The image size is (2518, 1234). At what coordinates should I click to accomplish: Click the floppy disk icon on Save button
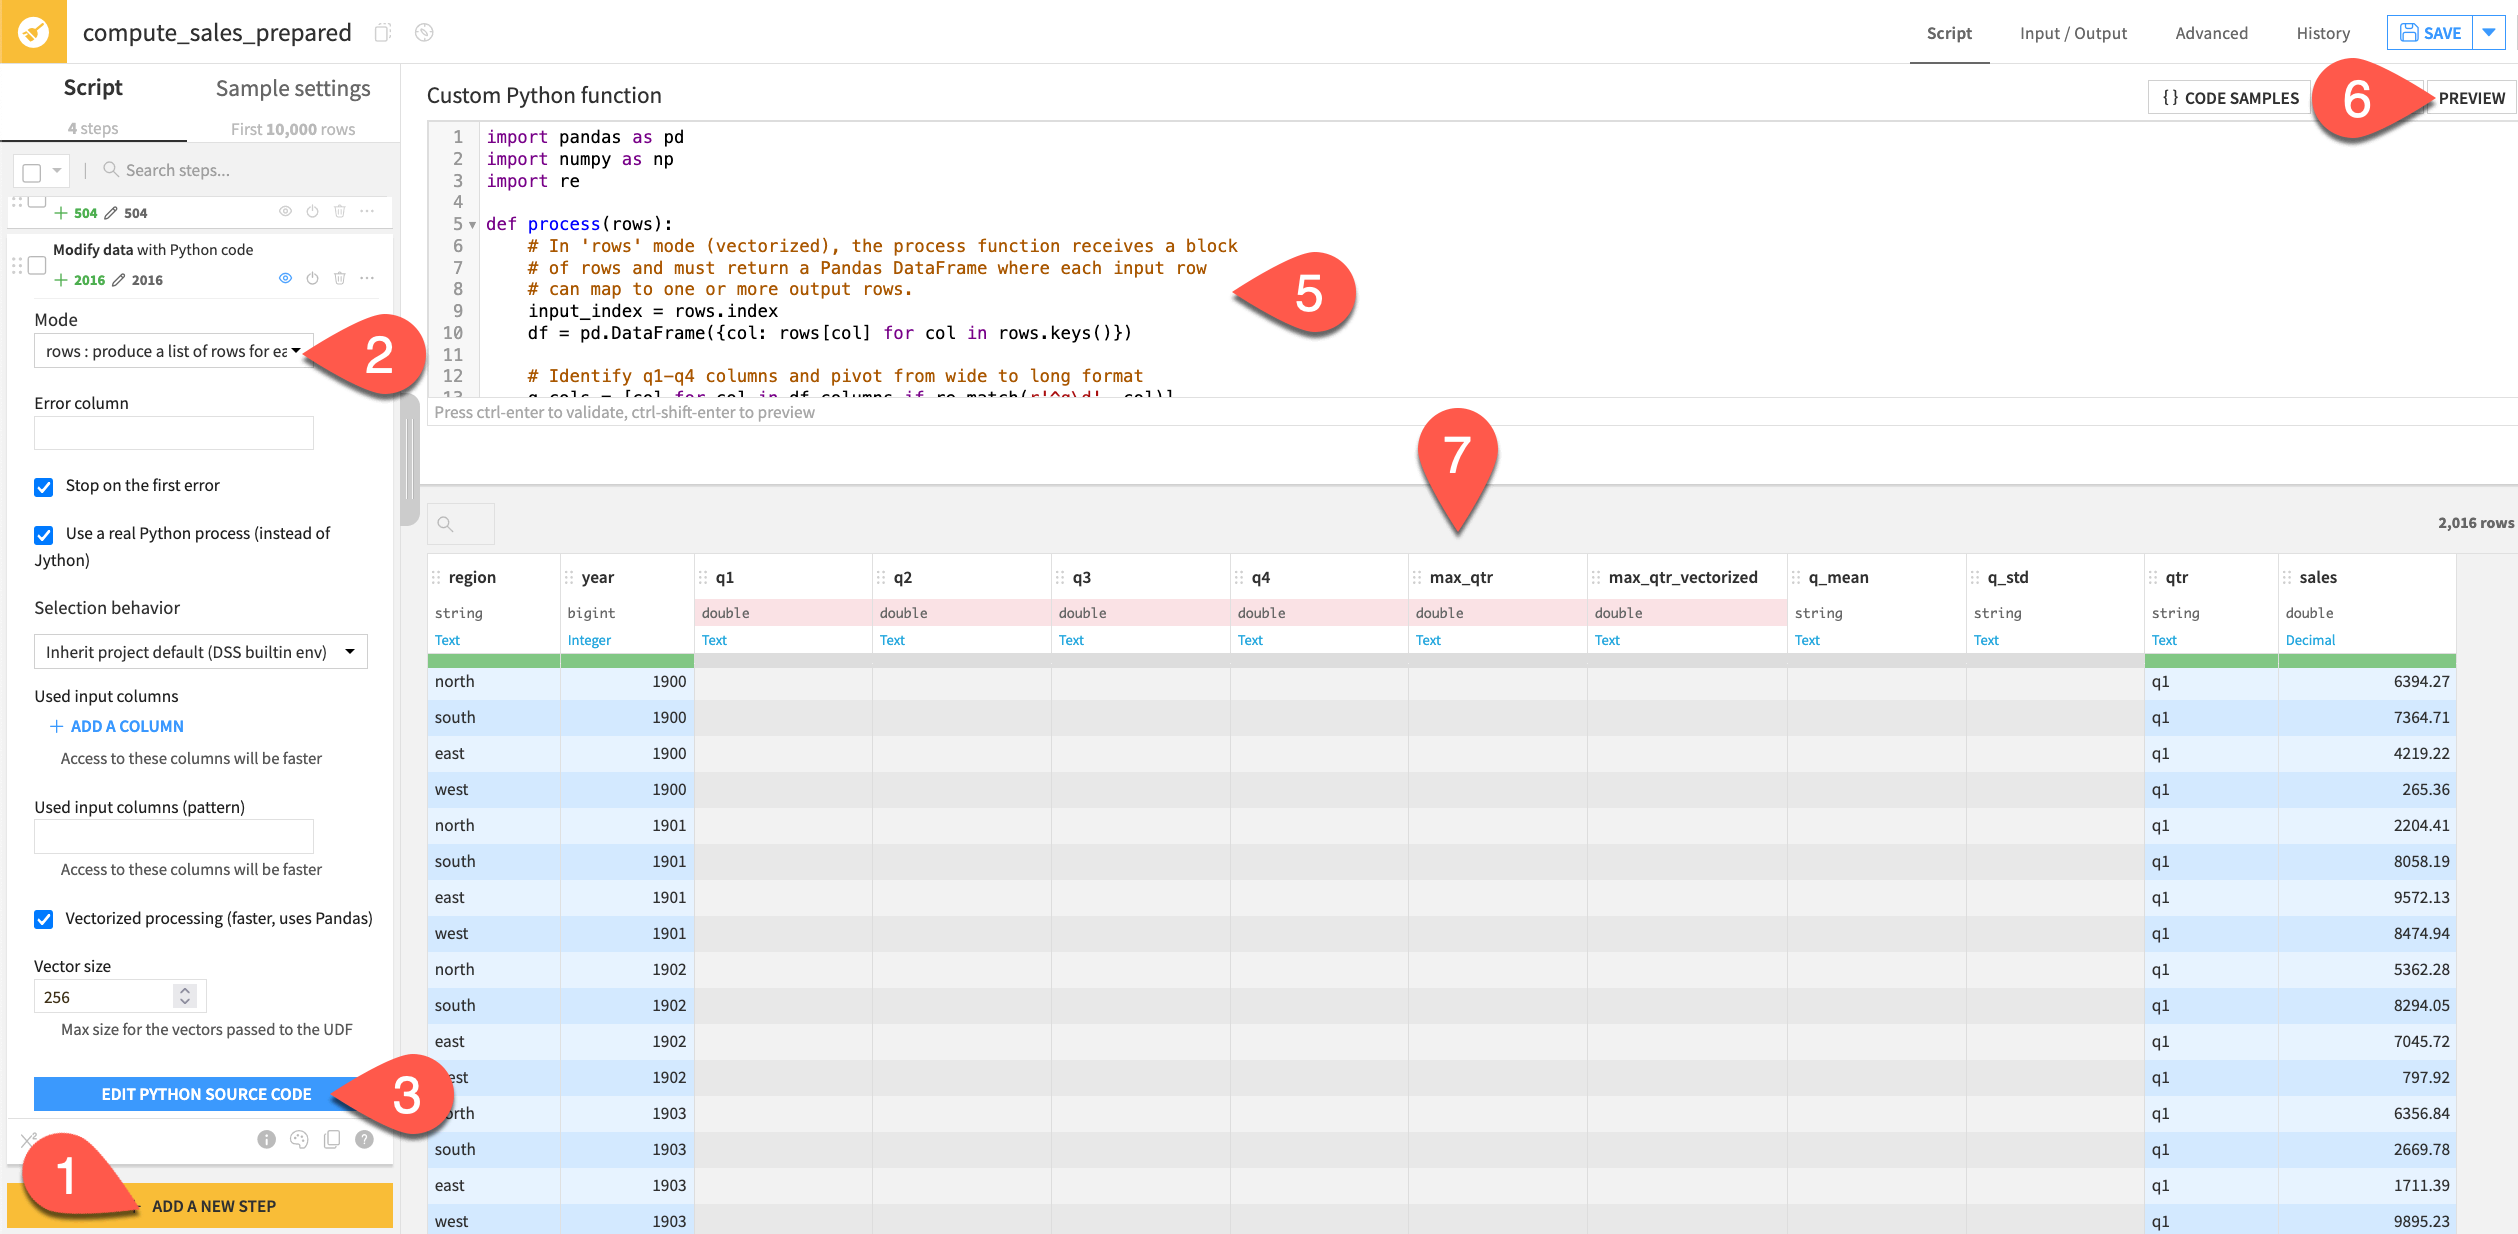[2409, 33]
